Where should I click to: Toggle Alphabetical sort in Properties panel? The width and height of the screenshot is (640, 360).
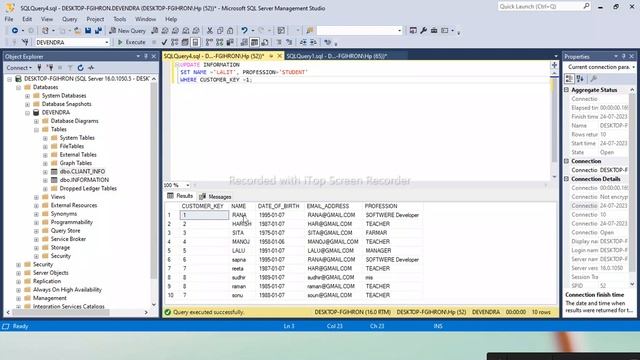[x=580, y=79]
